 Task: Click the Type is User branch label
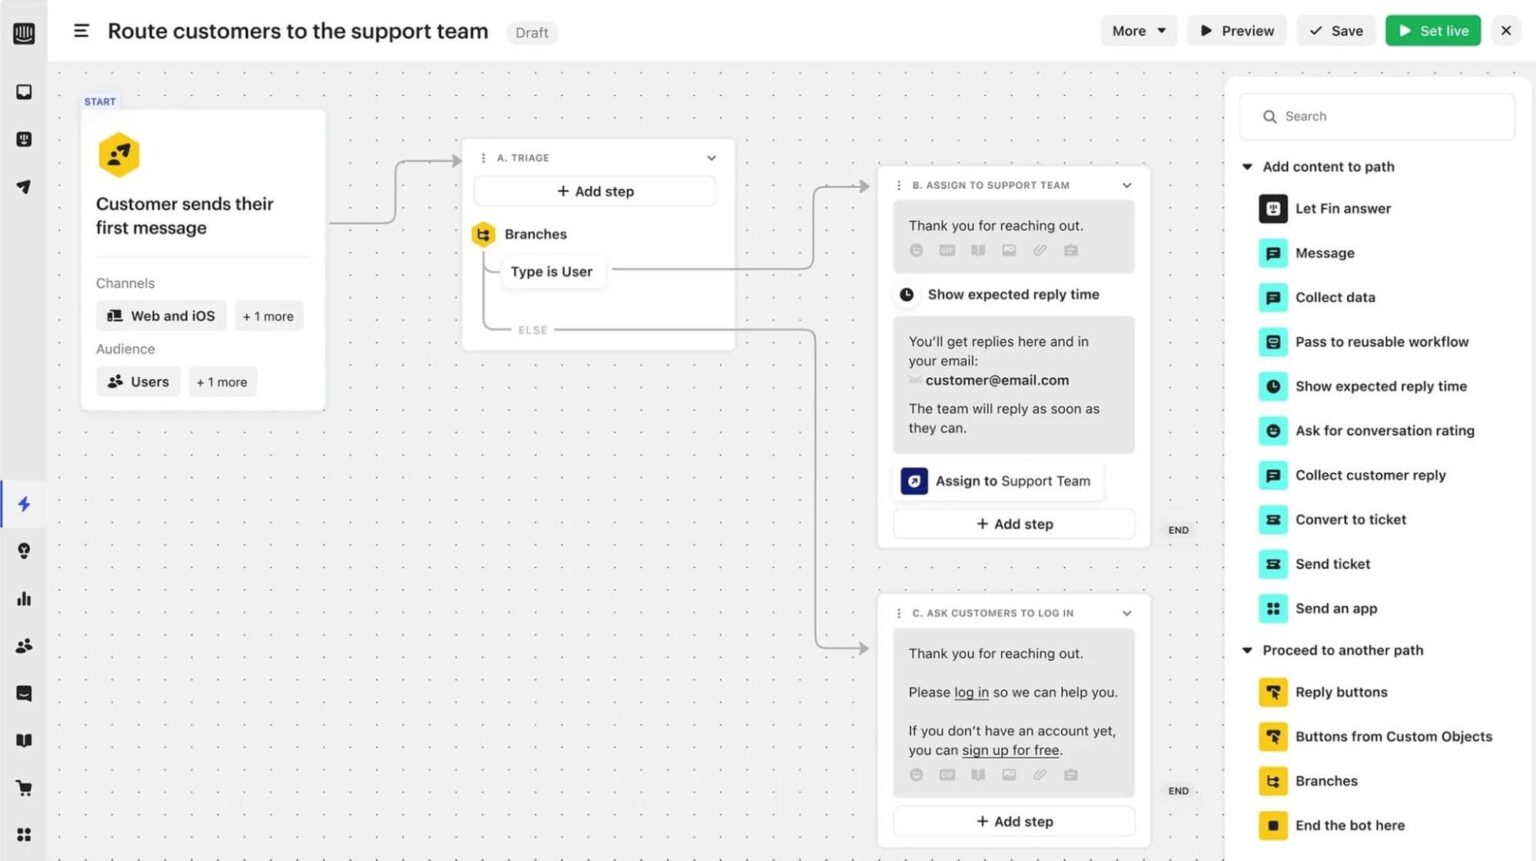click(551, 271)
